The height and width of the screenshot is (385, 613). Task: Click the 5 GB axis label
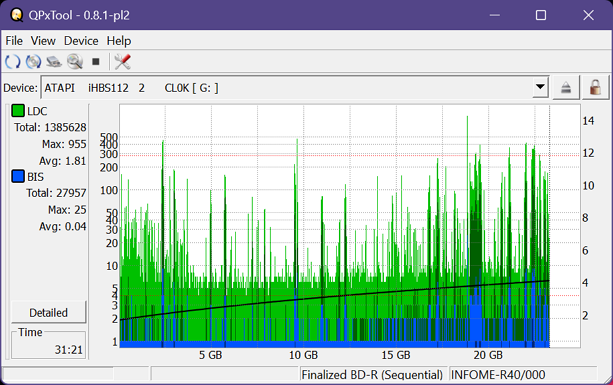click(x=210, y=355)
